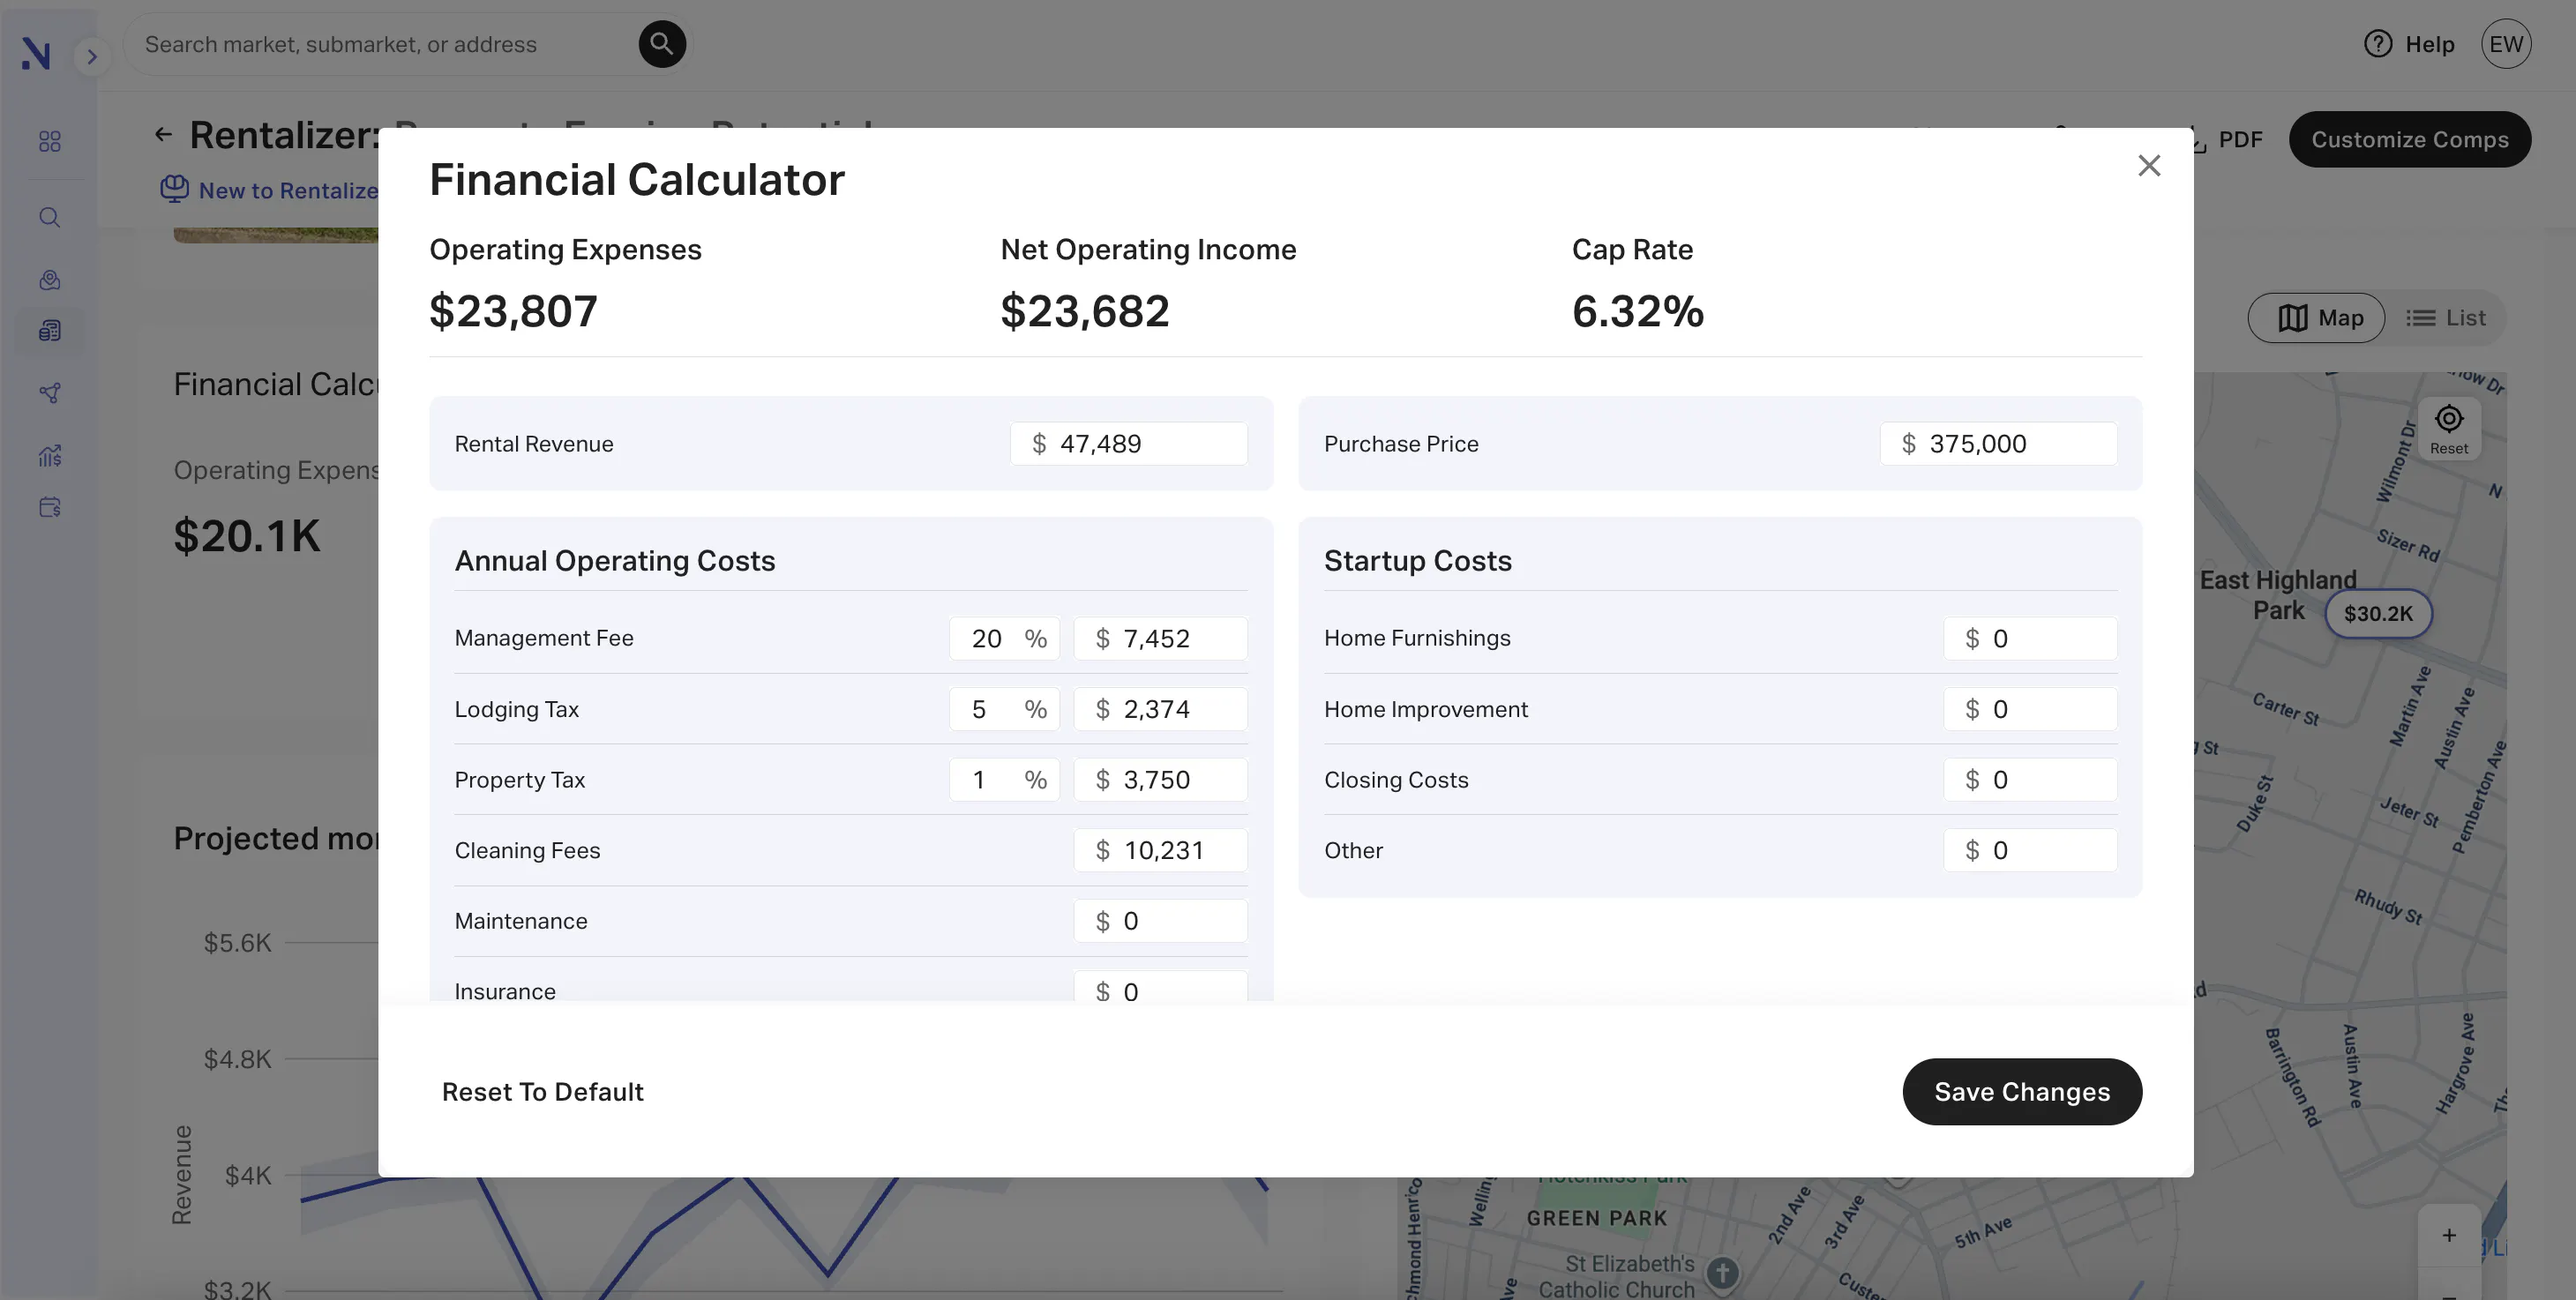Edit the Rental Revenue amount field
Image resolution: width=2576 pixels, height=1300 pixels.
1129,444
